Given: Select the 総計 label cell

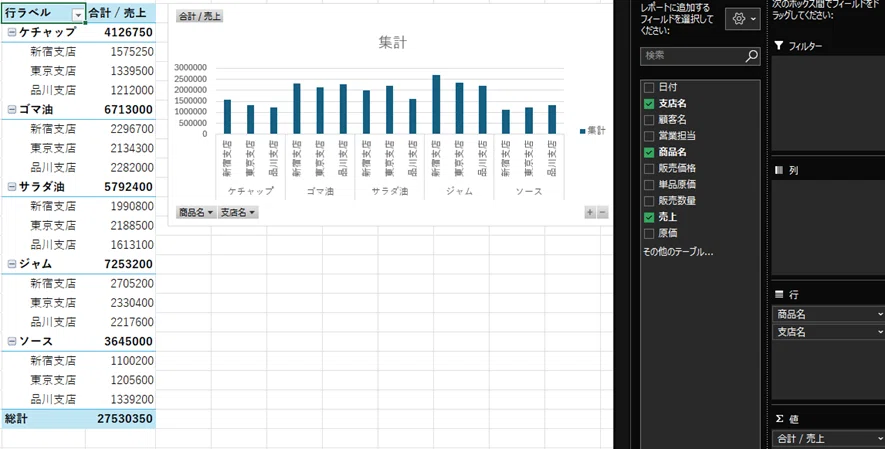Looking at the screenshot, I should [43, 419].
